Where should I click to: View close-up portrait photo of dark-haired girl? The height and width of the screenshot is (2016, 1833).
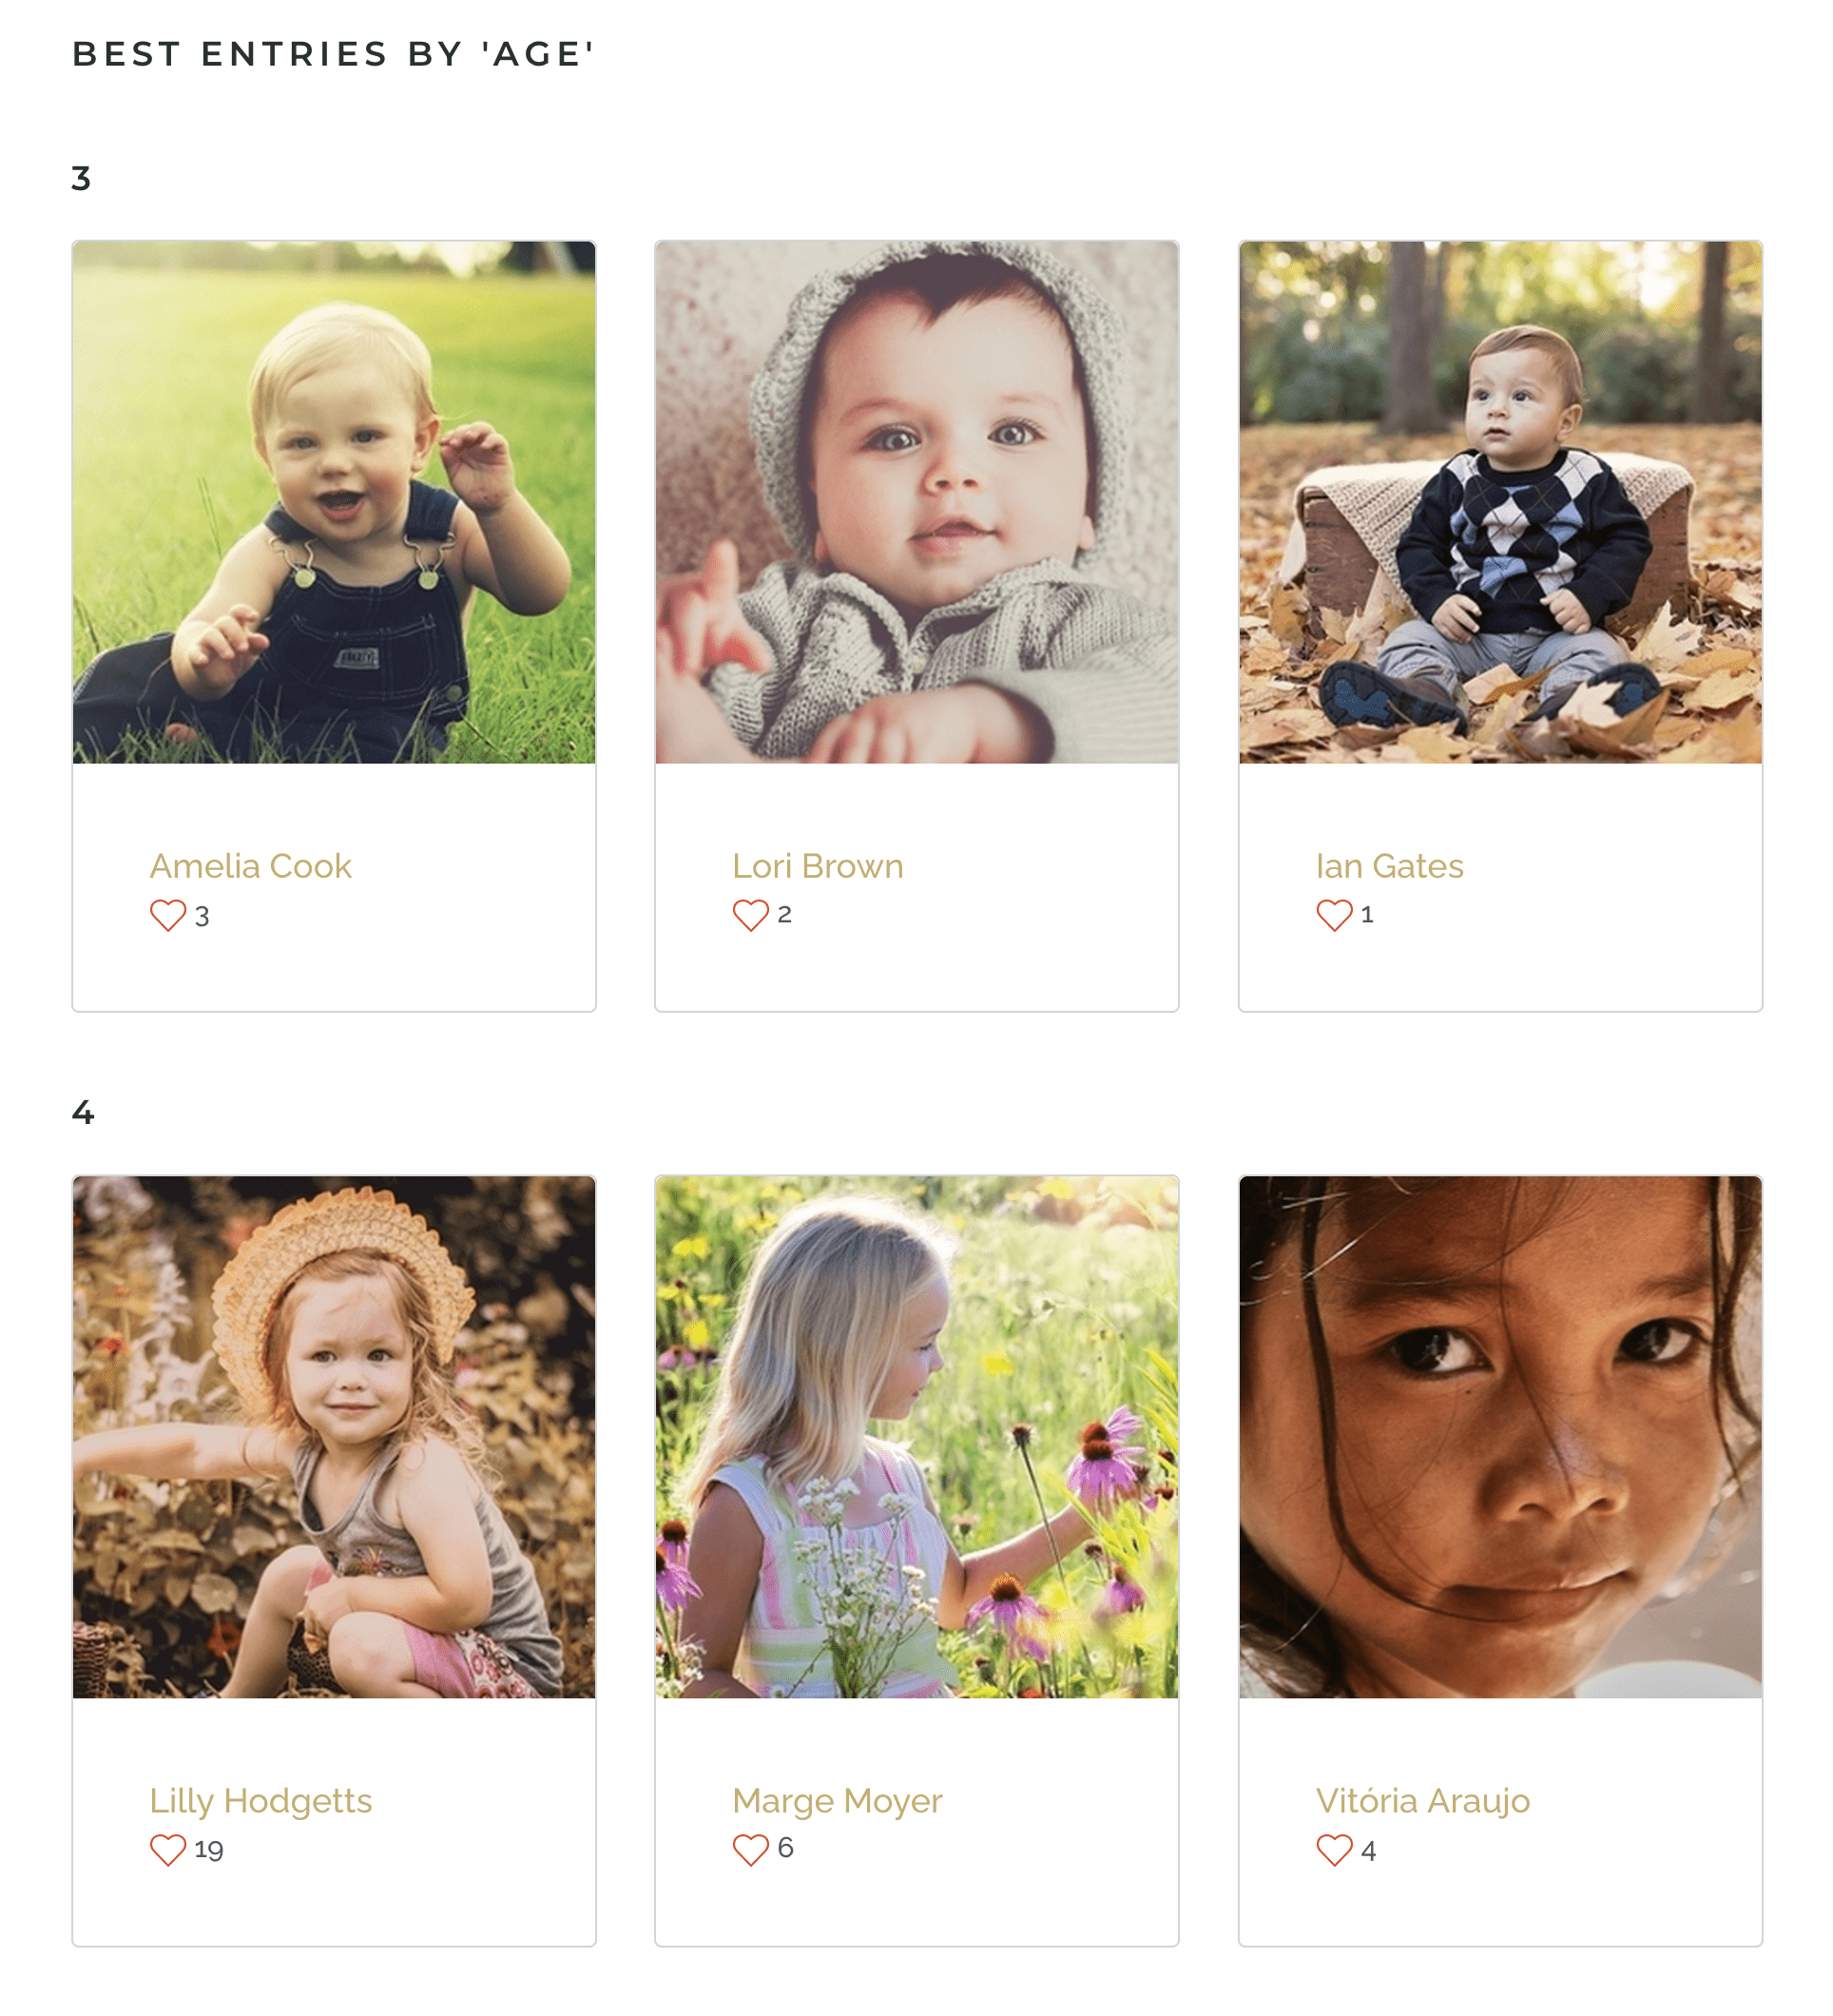point(1500,1437)
